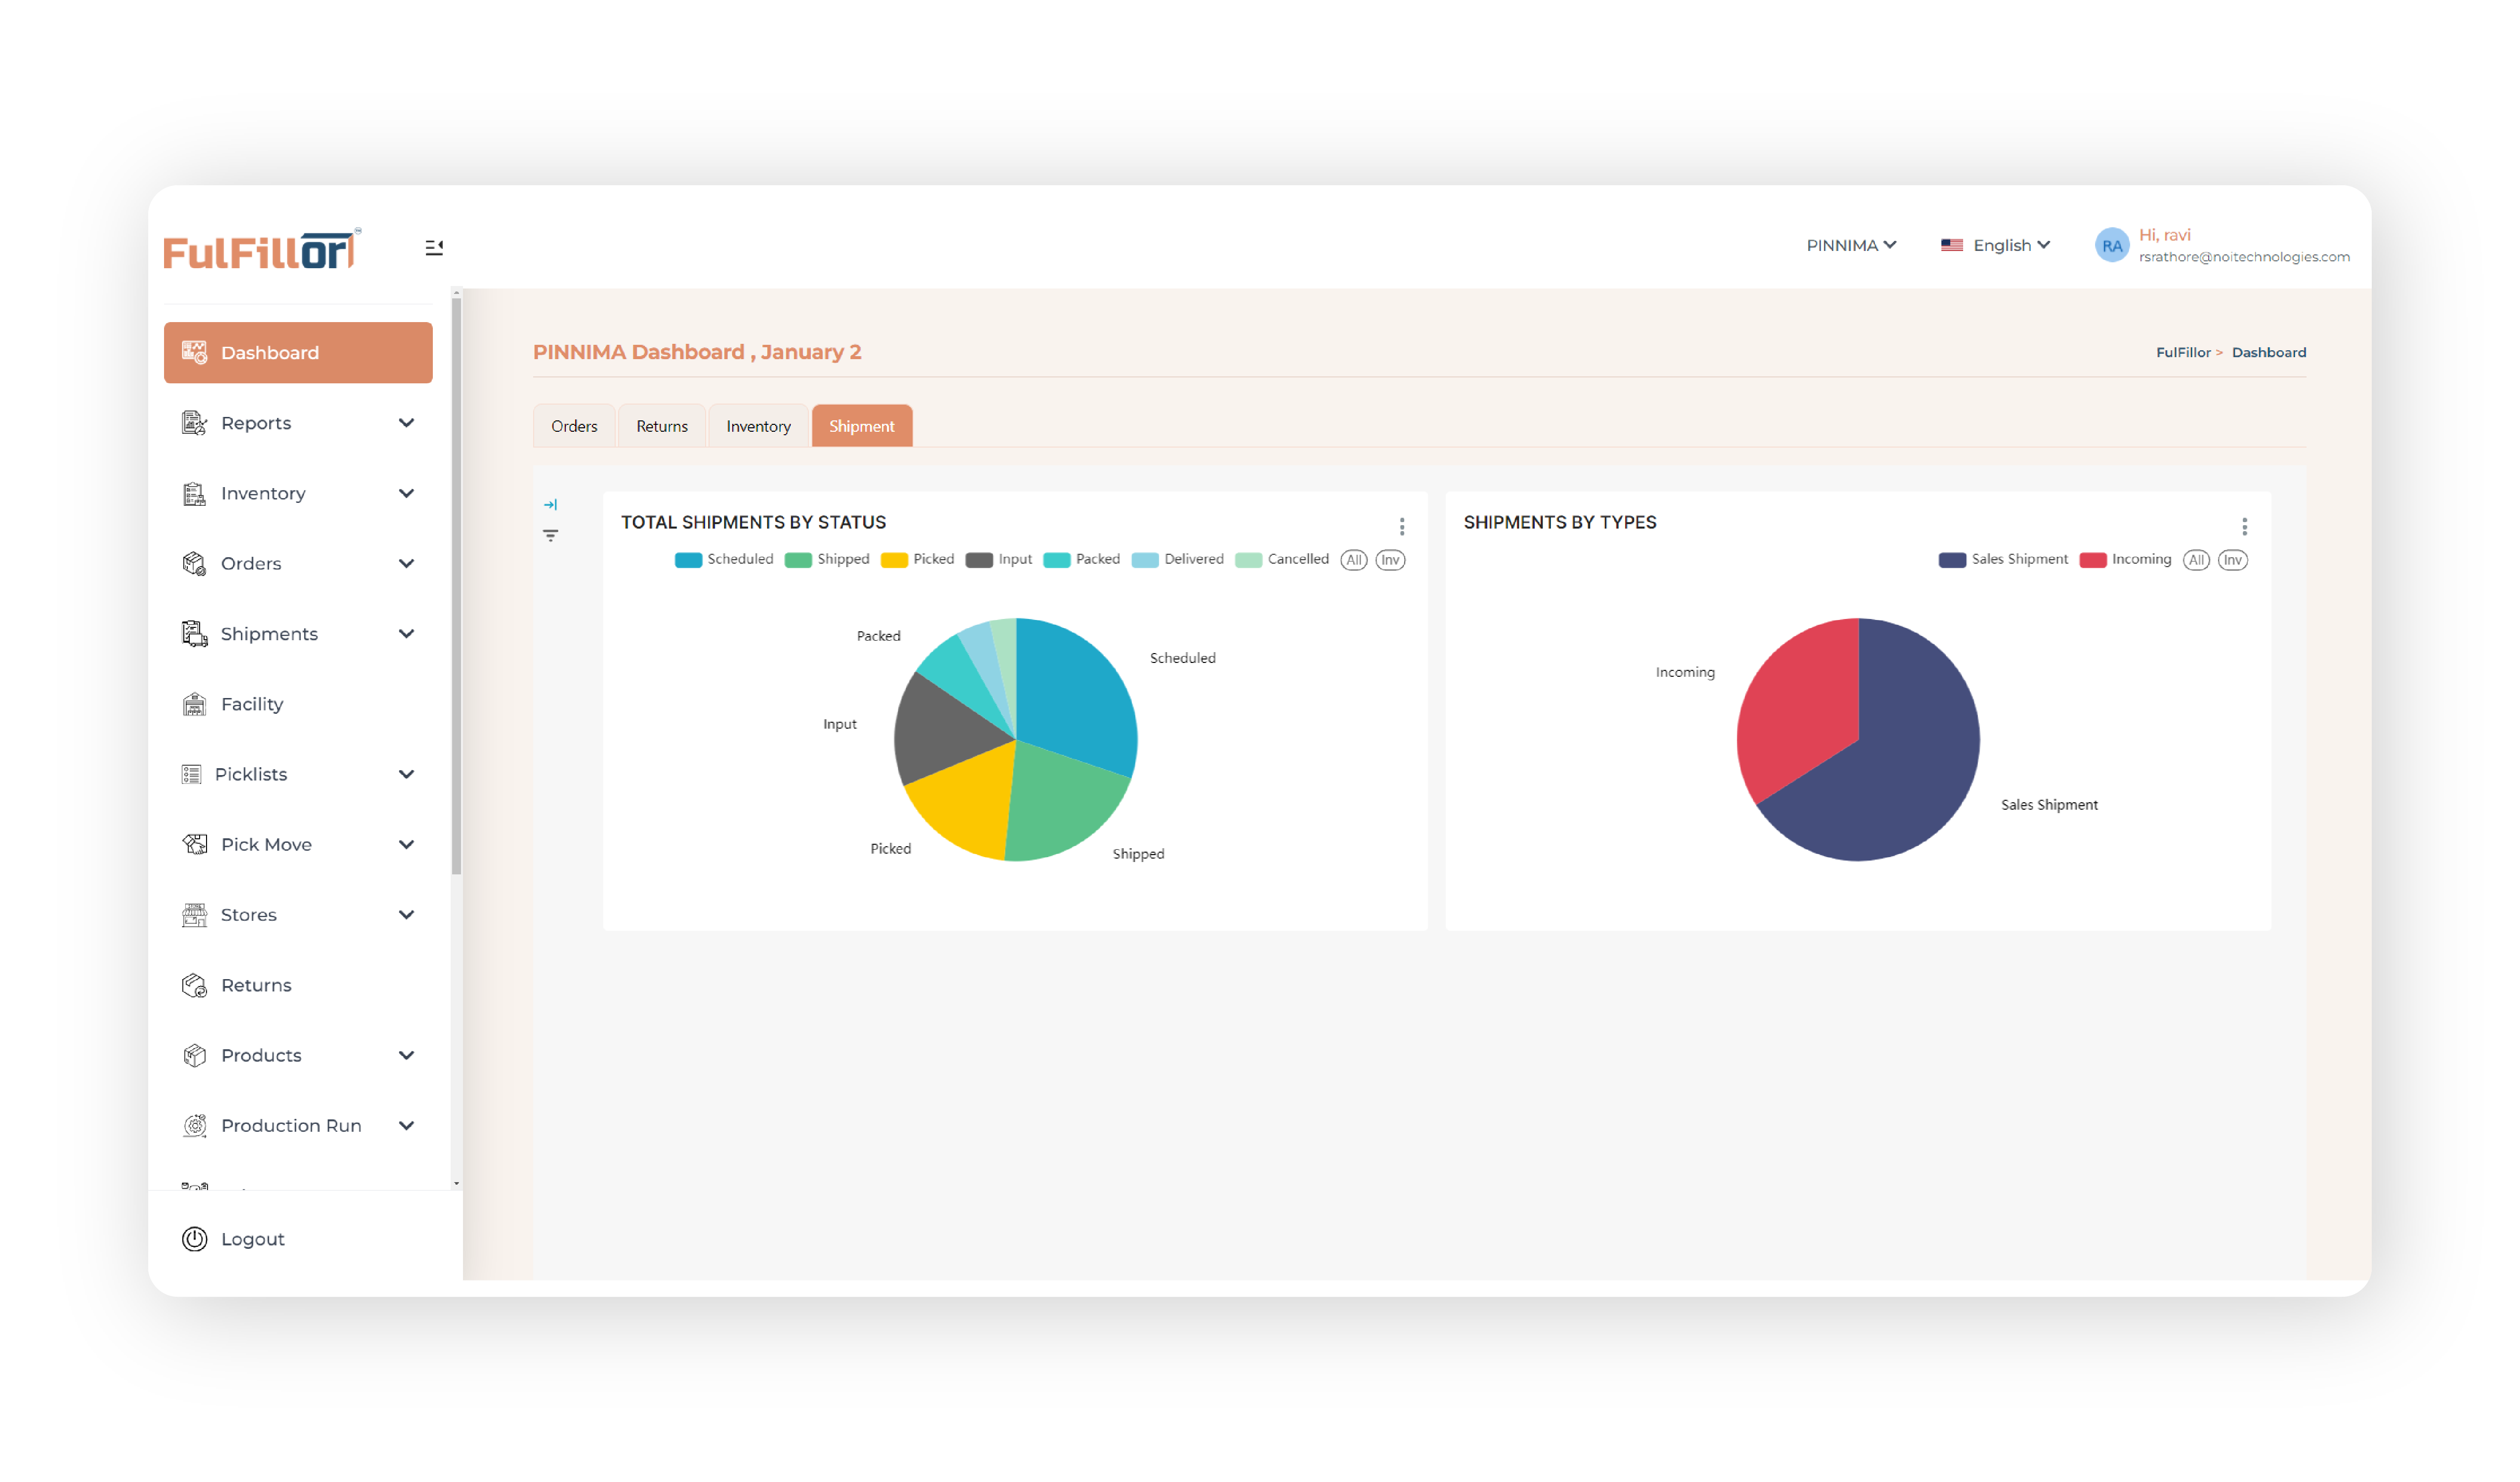
Task: Click the Stores storefront icon
Action: coord(194,914)
